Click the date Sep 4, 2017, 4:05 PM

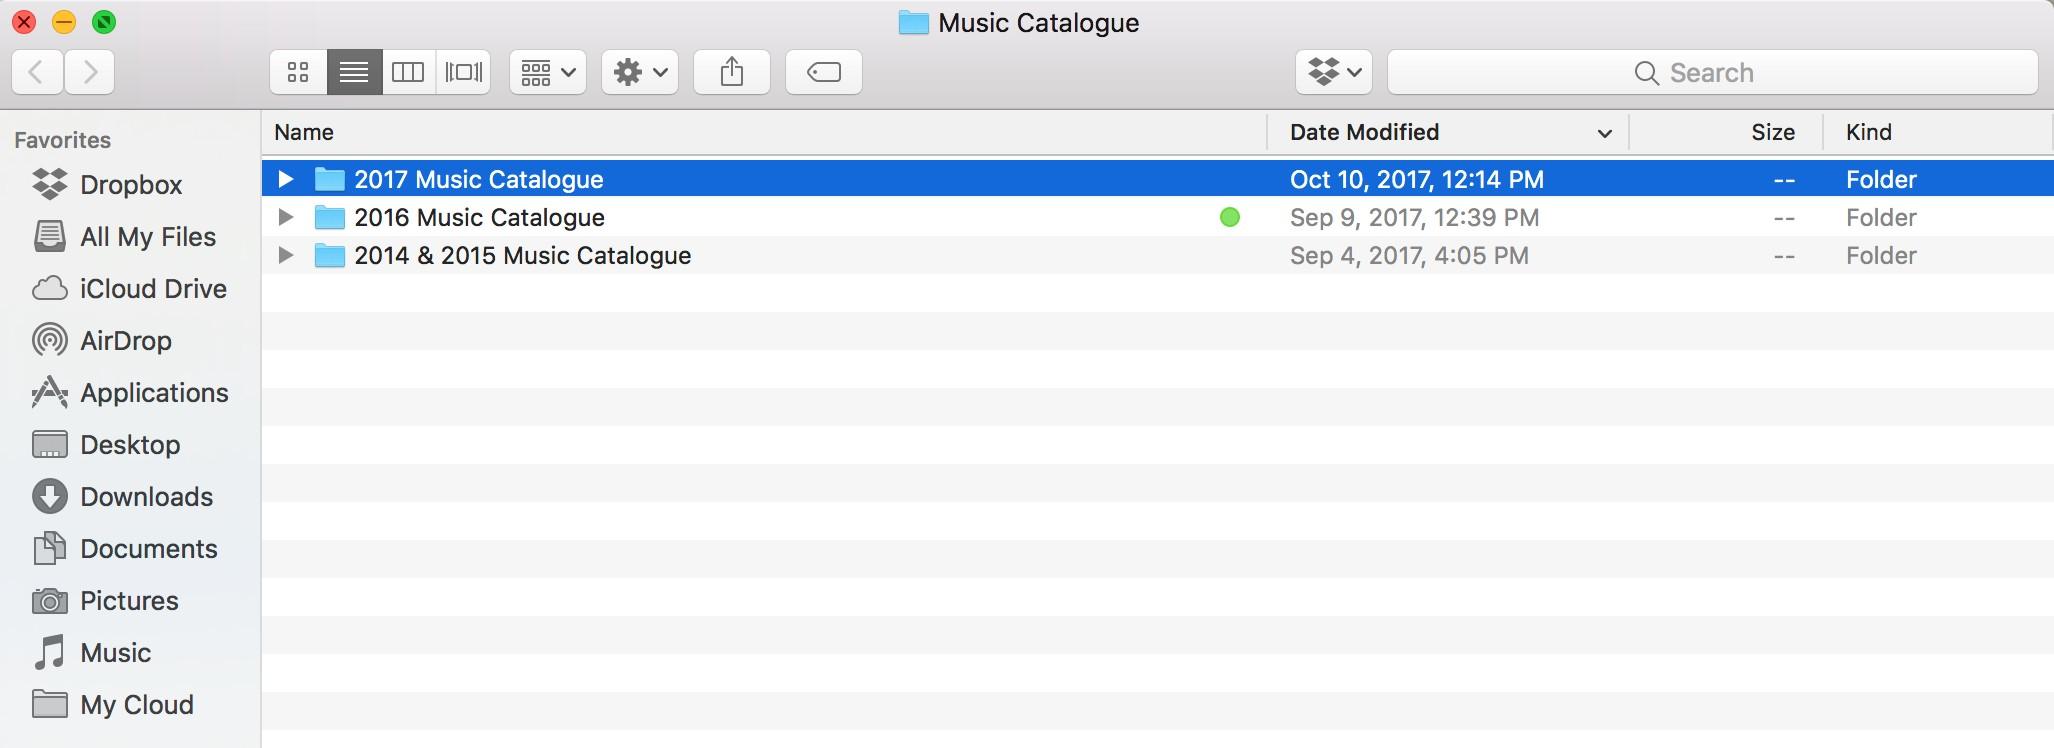[1409, 255]
